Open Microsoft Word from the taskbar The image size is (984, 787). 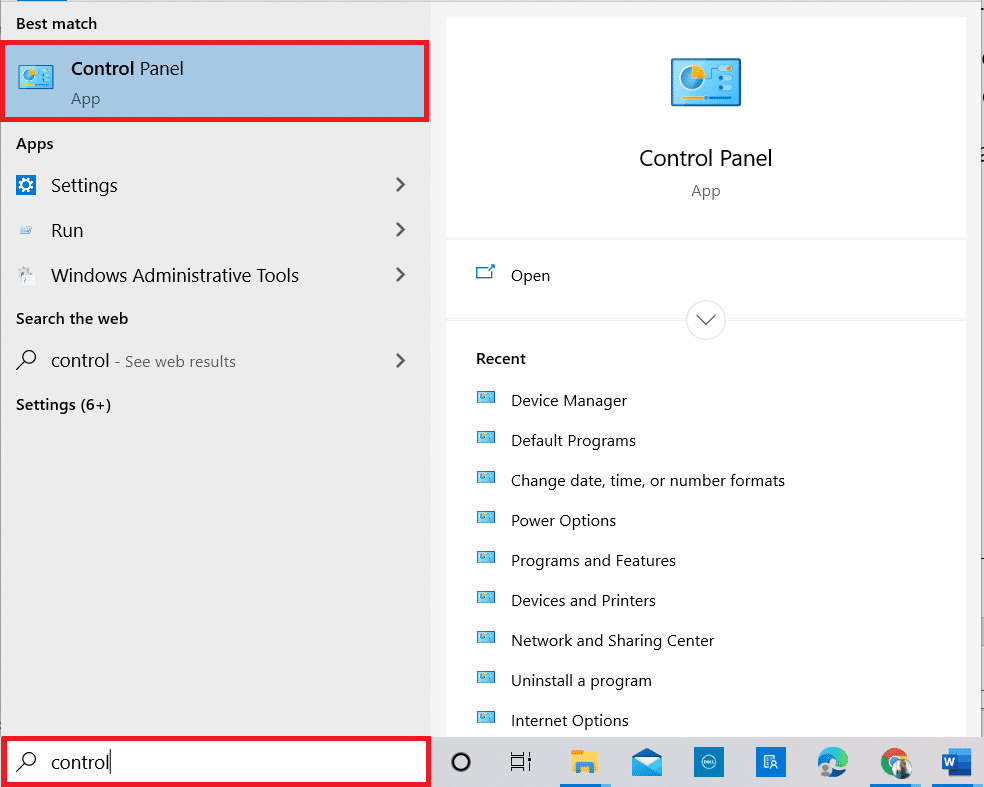click(x=956, y=762)
